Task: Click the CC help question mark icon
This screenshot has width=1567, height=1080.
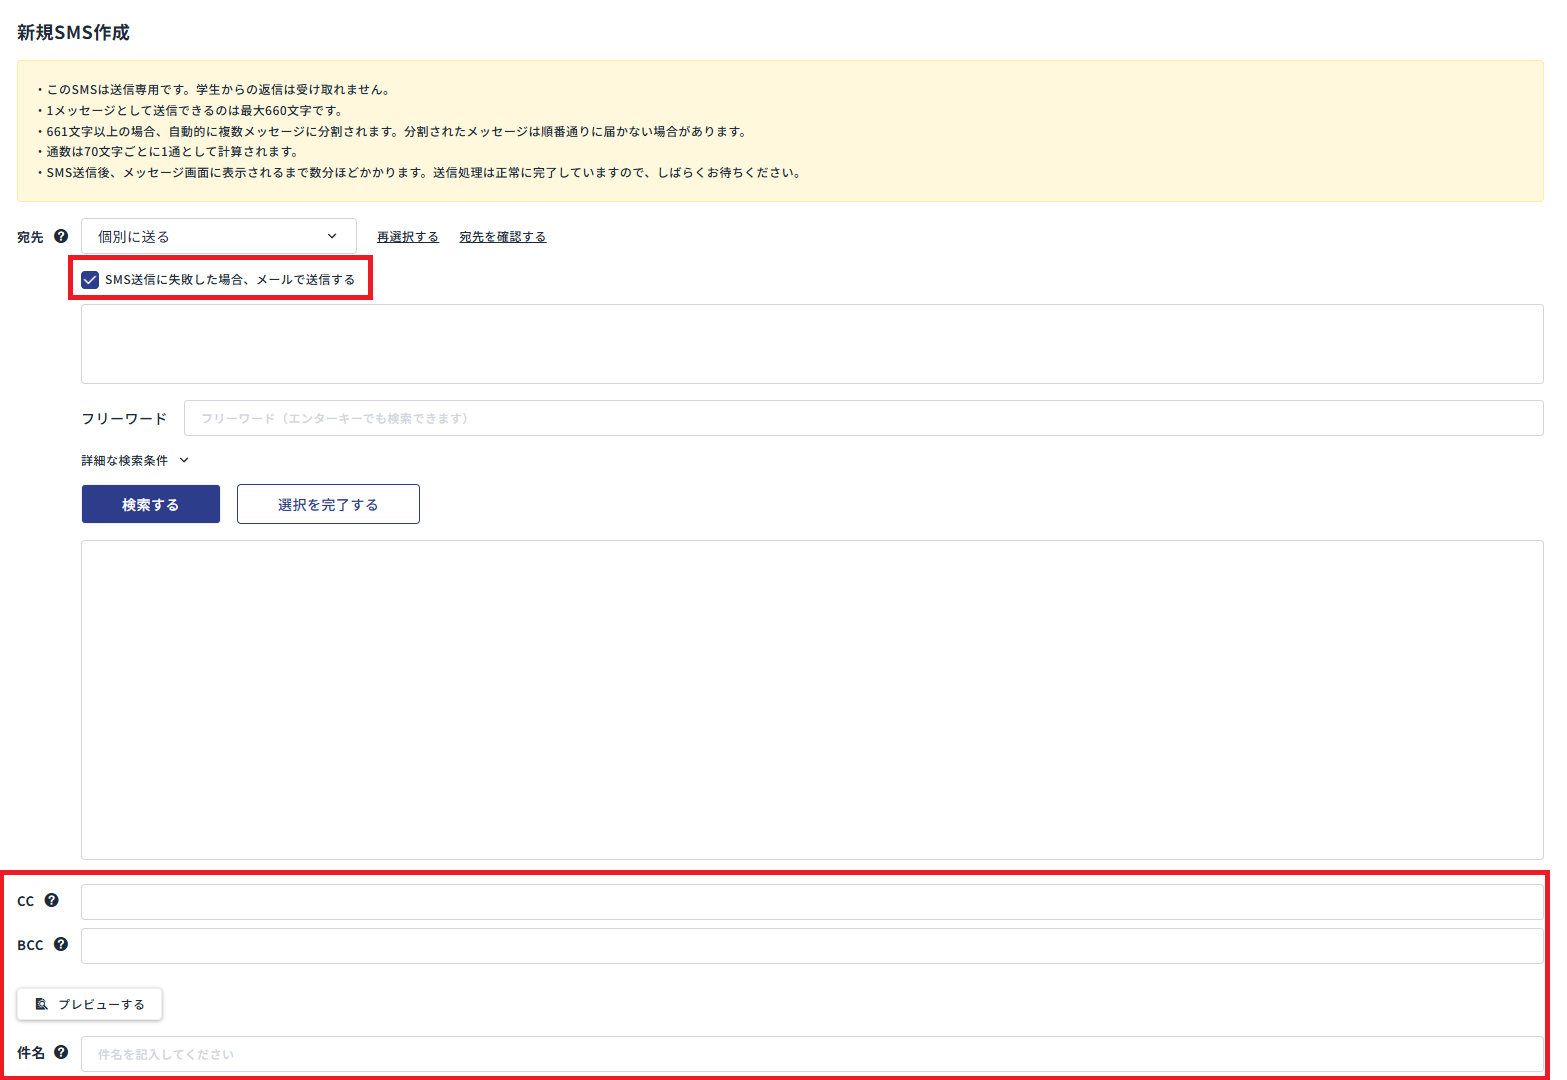Action: (52, 900)
